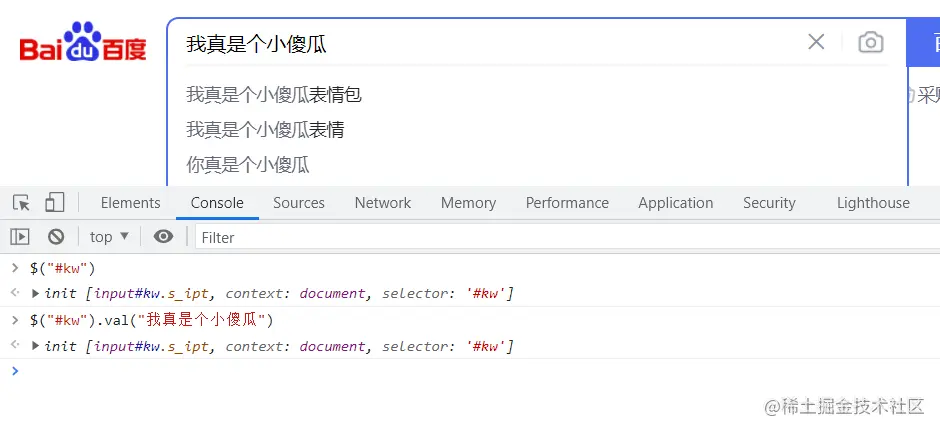
Task: Switch to the Elements tab
Action: pyautogui.click(x=130, y=203)
